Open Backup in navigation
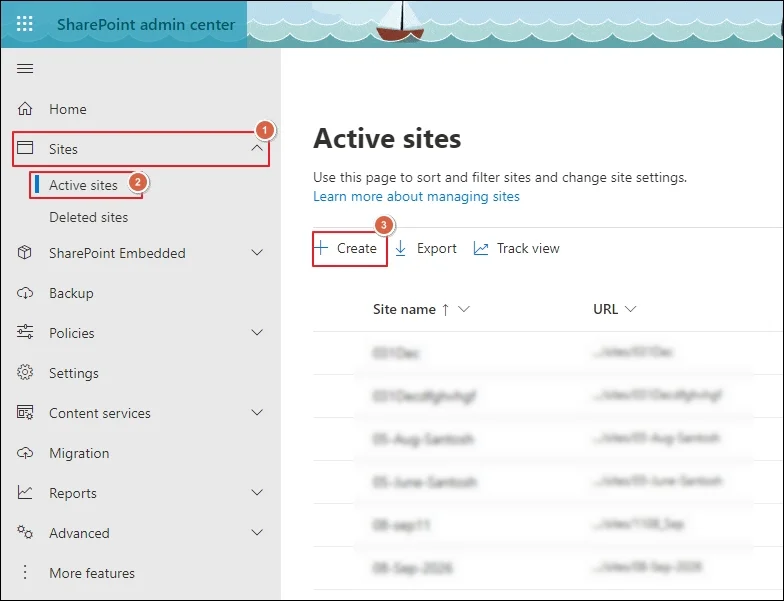784x601 pixels. pyautogui.click(x=141, y=293)
